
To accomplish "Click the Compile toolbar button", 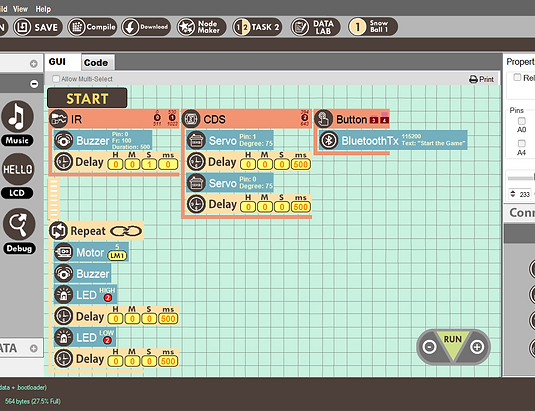I will point(92,27).
